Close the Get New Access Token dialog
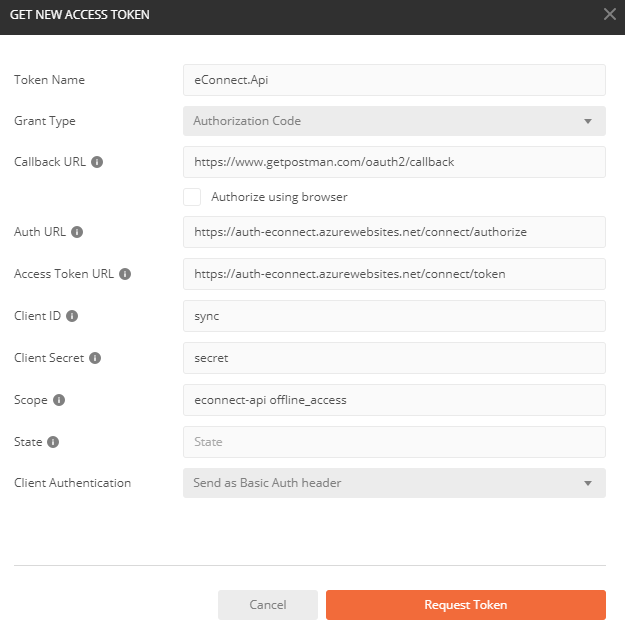This screenshot has width=625, height=629. (610, 14)
